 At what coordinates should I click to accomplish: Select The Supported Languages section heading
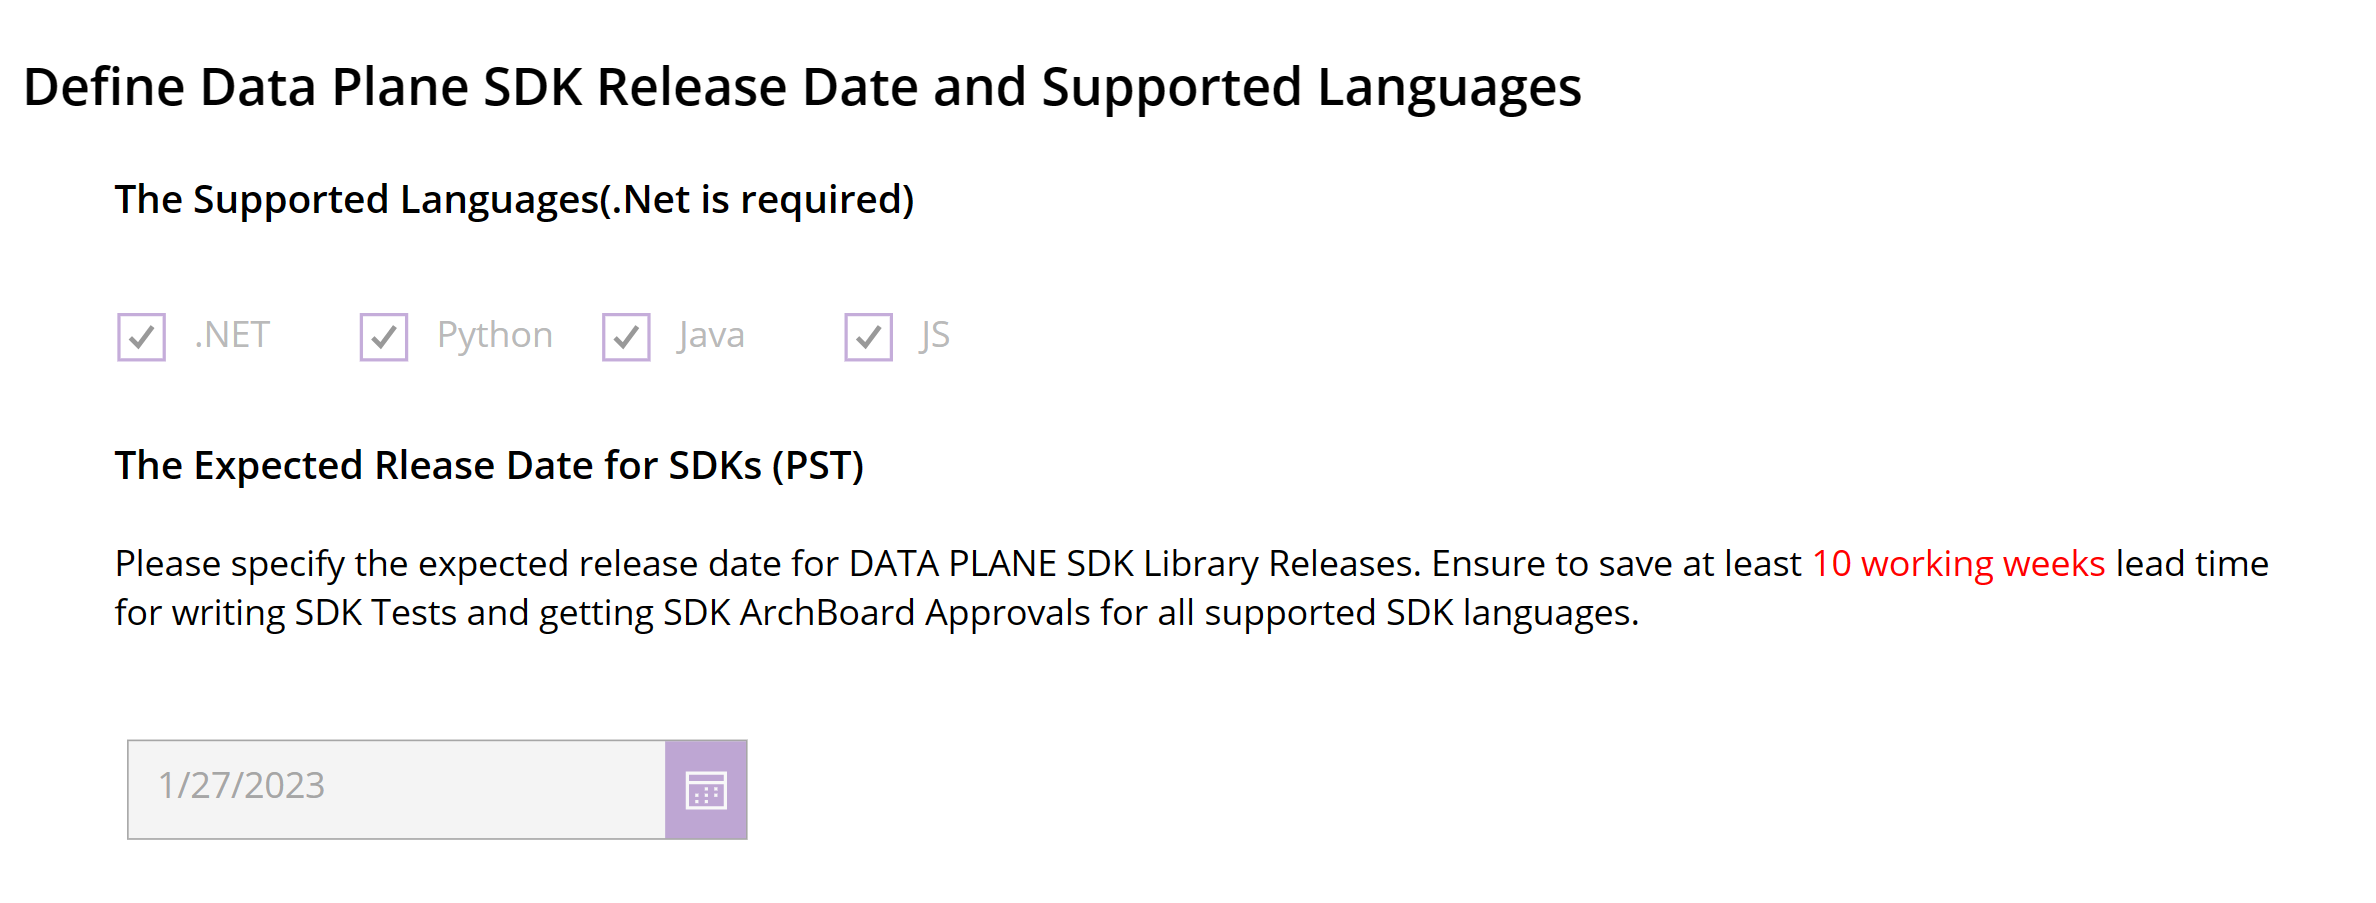515,199
